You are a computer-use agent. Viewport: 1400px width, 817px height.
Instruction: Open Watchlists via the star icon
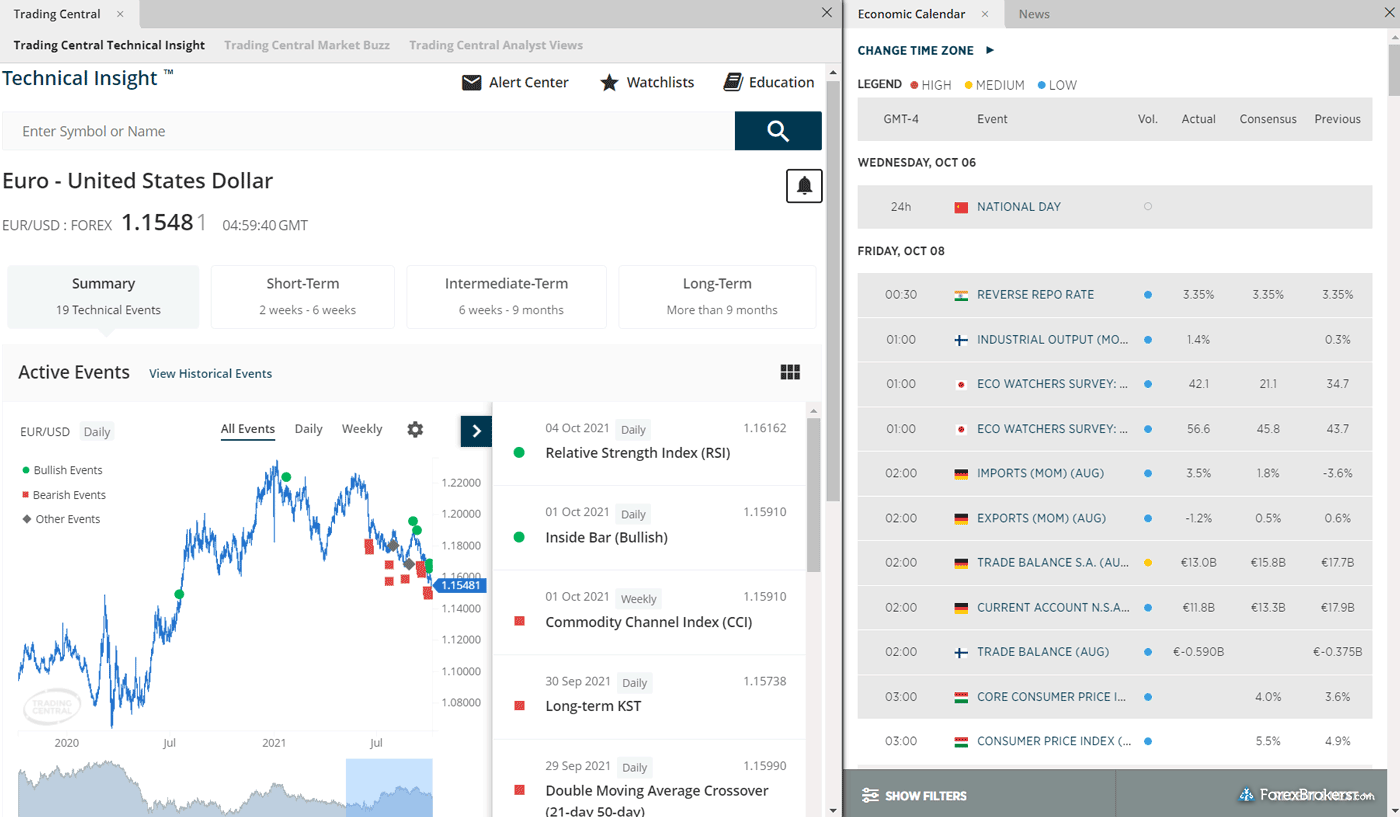click(x=609, y=83)
